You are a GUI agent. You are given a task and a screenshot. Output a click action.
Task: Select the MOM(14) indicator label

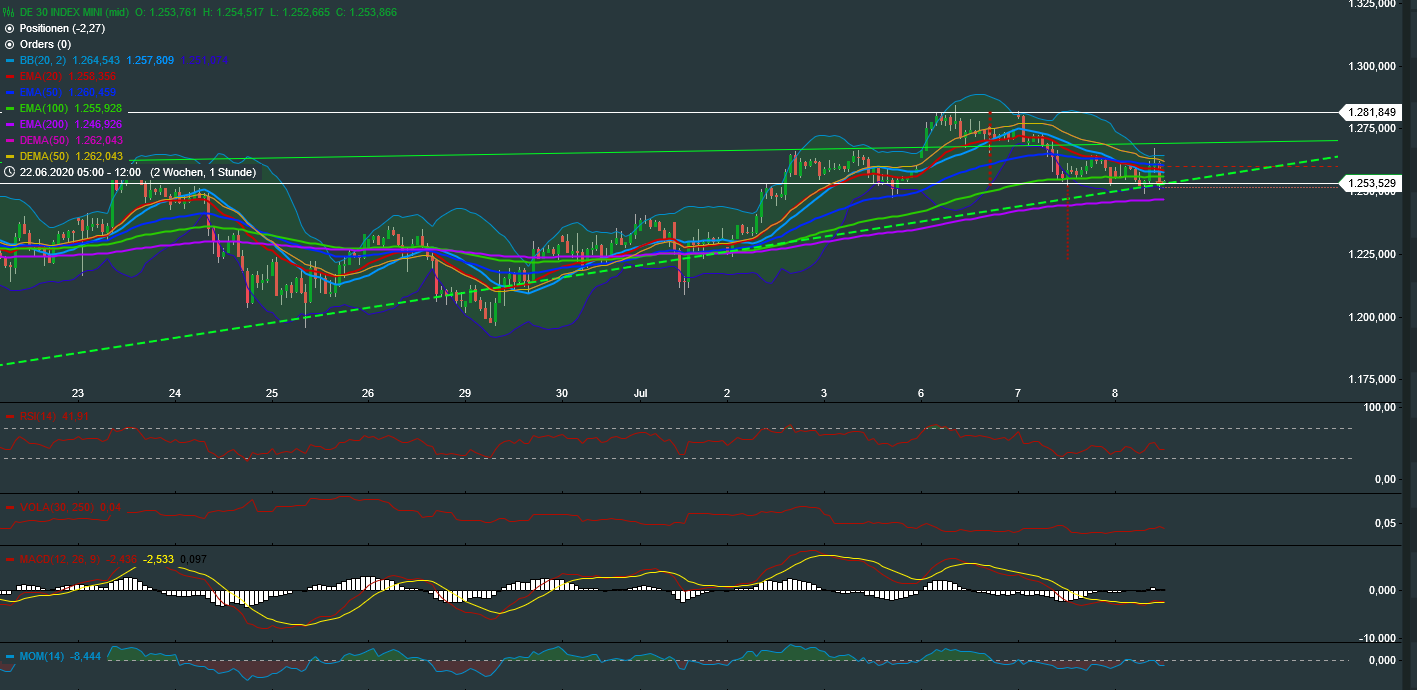click(43, 657)
